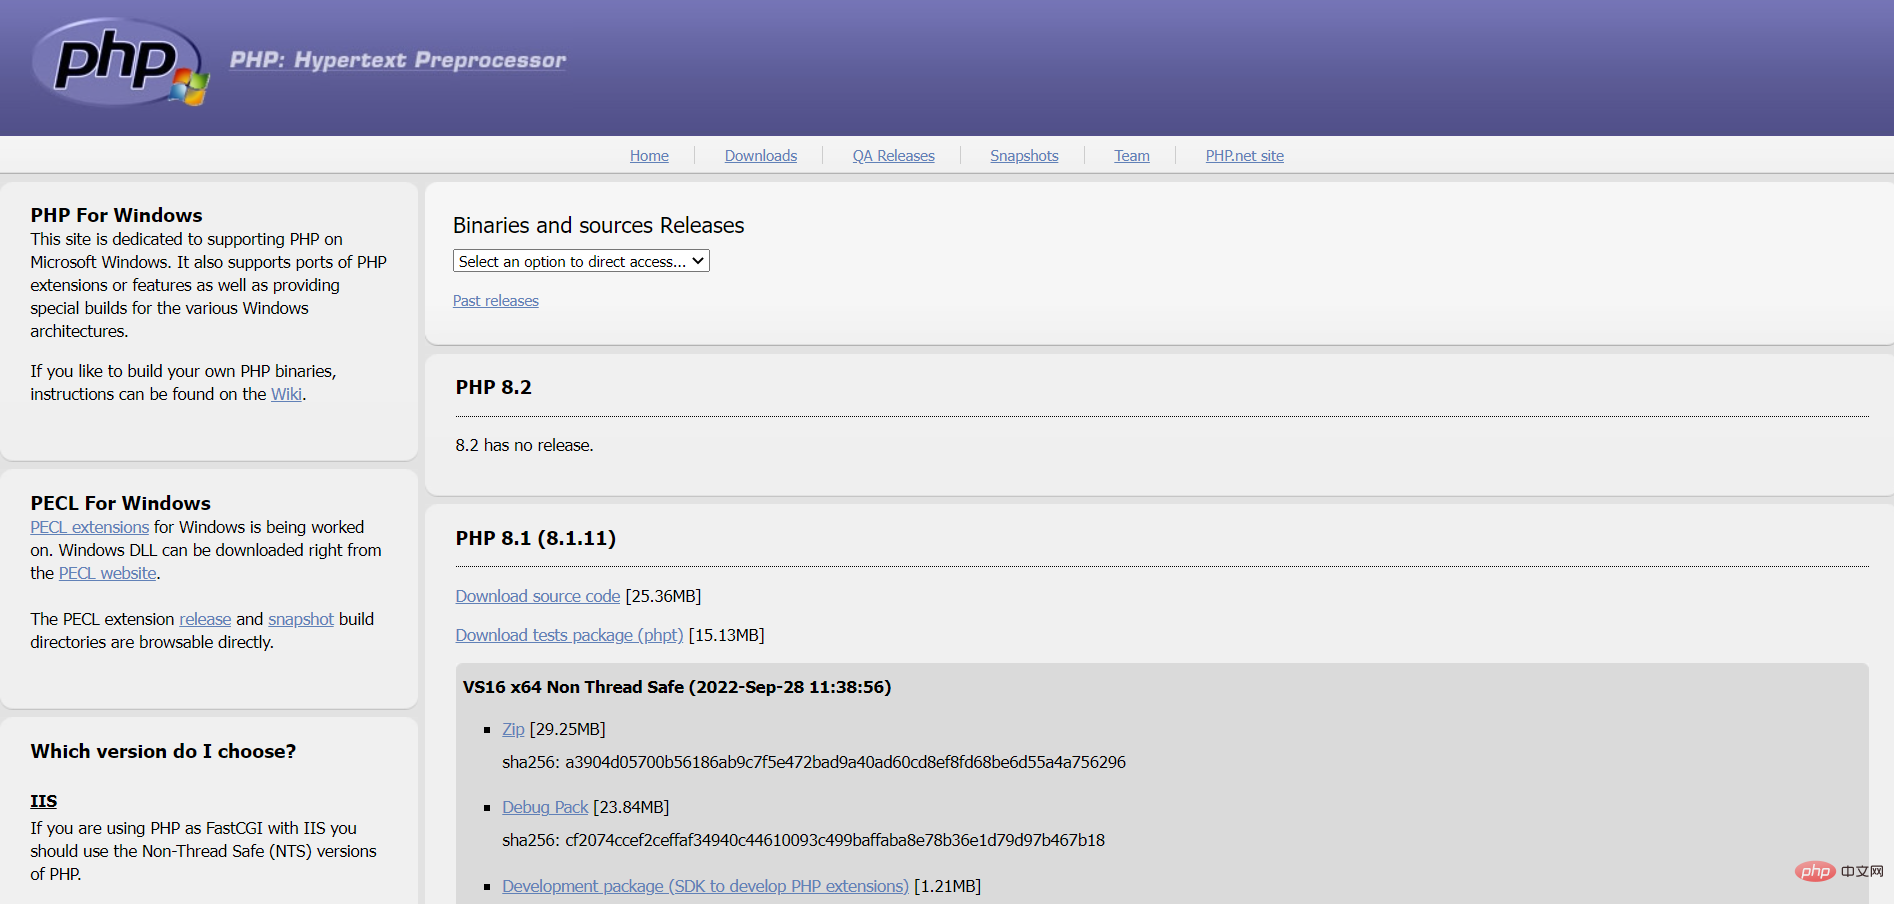The height and width of the screenshot is (904, 1894).
Task: Visit the PHP.net site link
Action: tap(1244, 156)
